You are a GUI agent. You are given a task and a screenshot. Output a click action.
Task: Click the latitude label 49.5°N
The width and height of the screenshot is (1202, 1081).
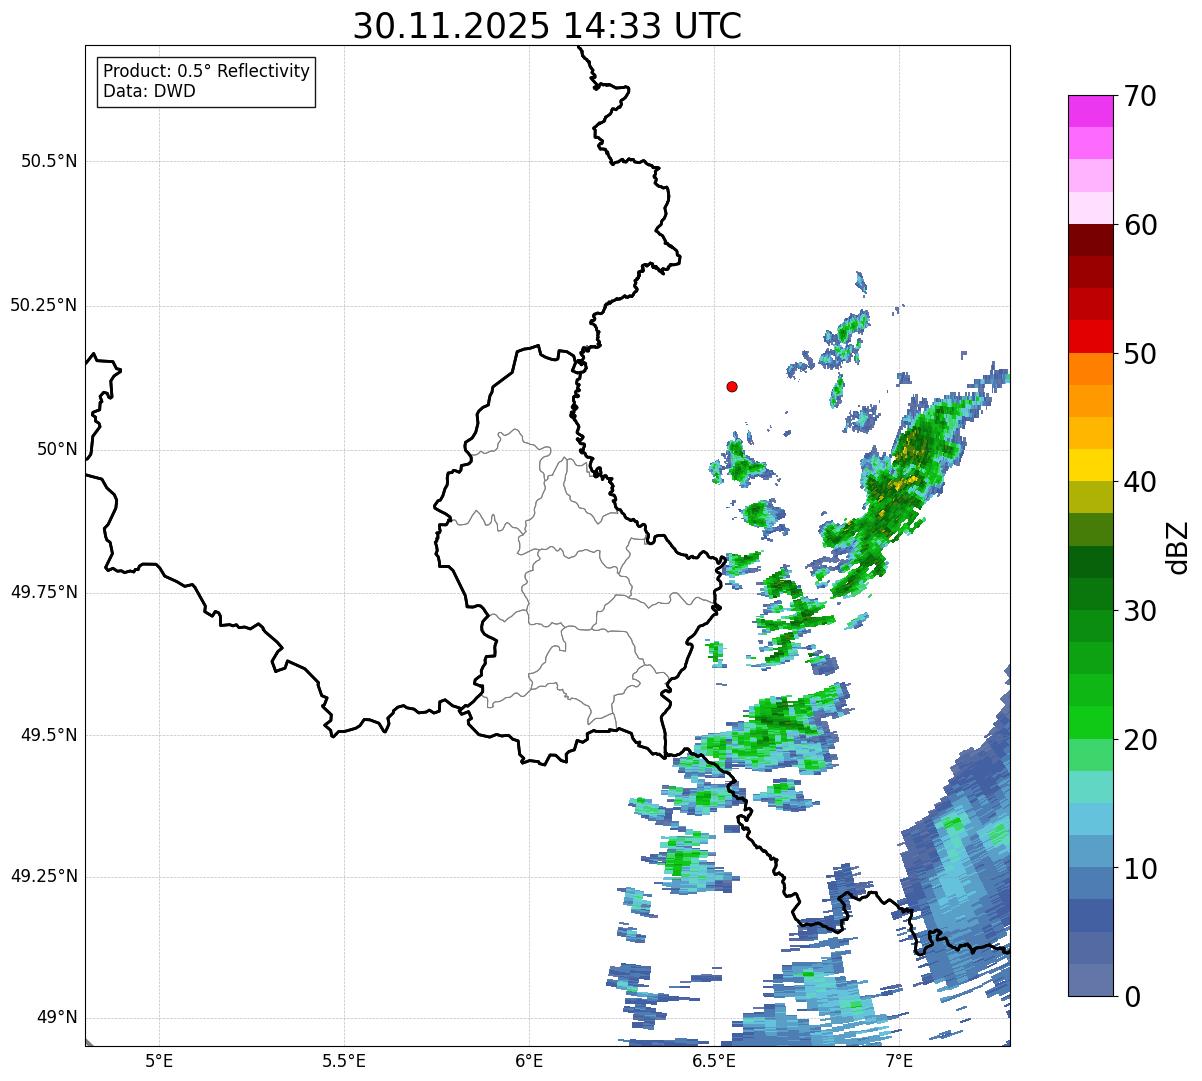[48, 735]
